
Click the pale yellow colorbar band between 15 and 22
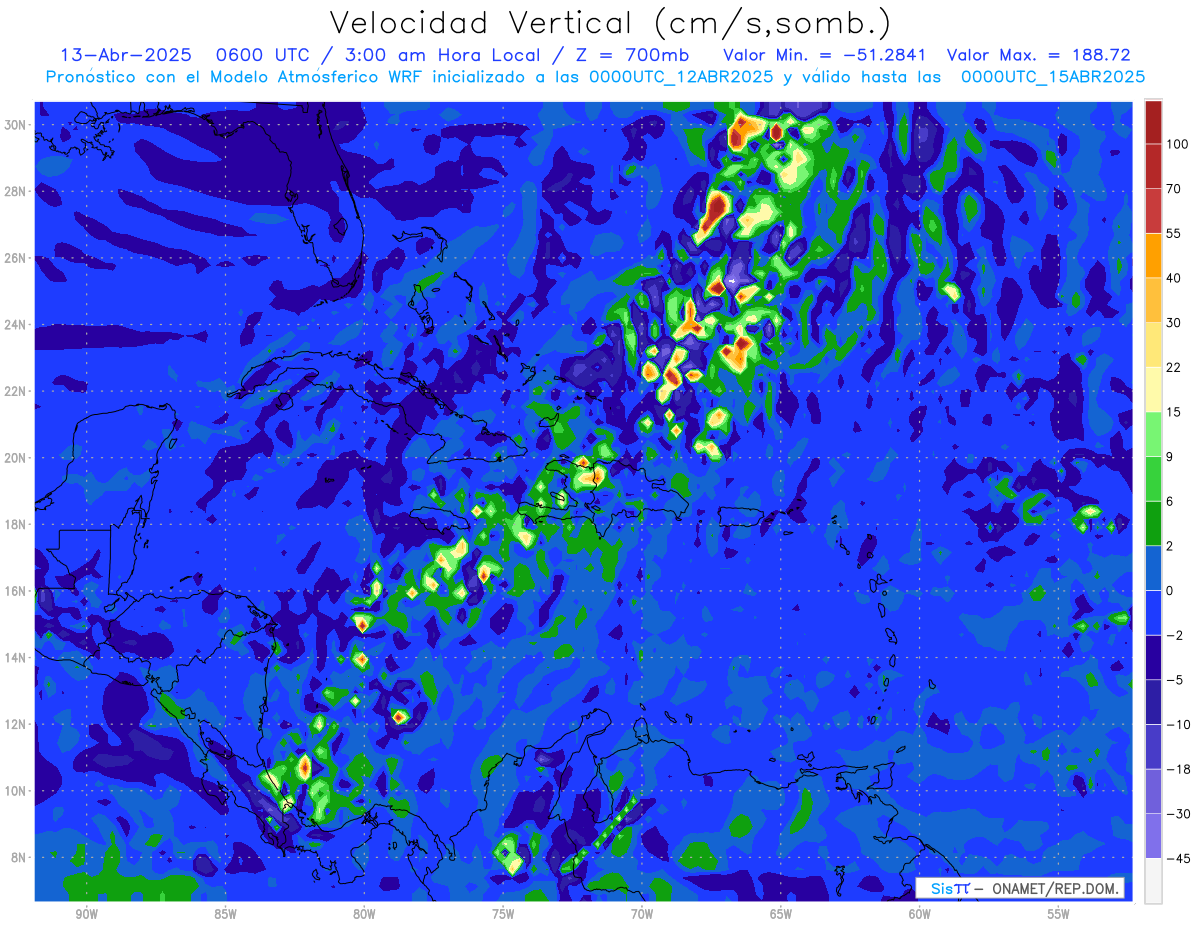[1153, 389]
